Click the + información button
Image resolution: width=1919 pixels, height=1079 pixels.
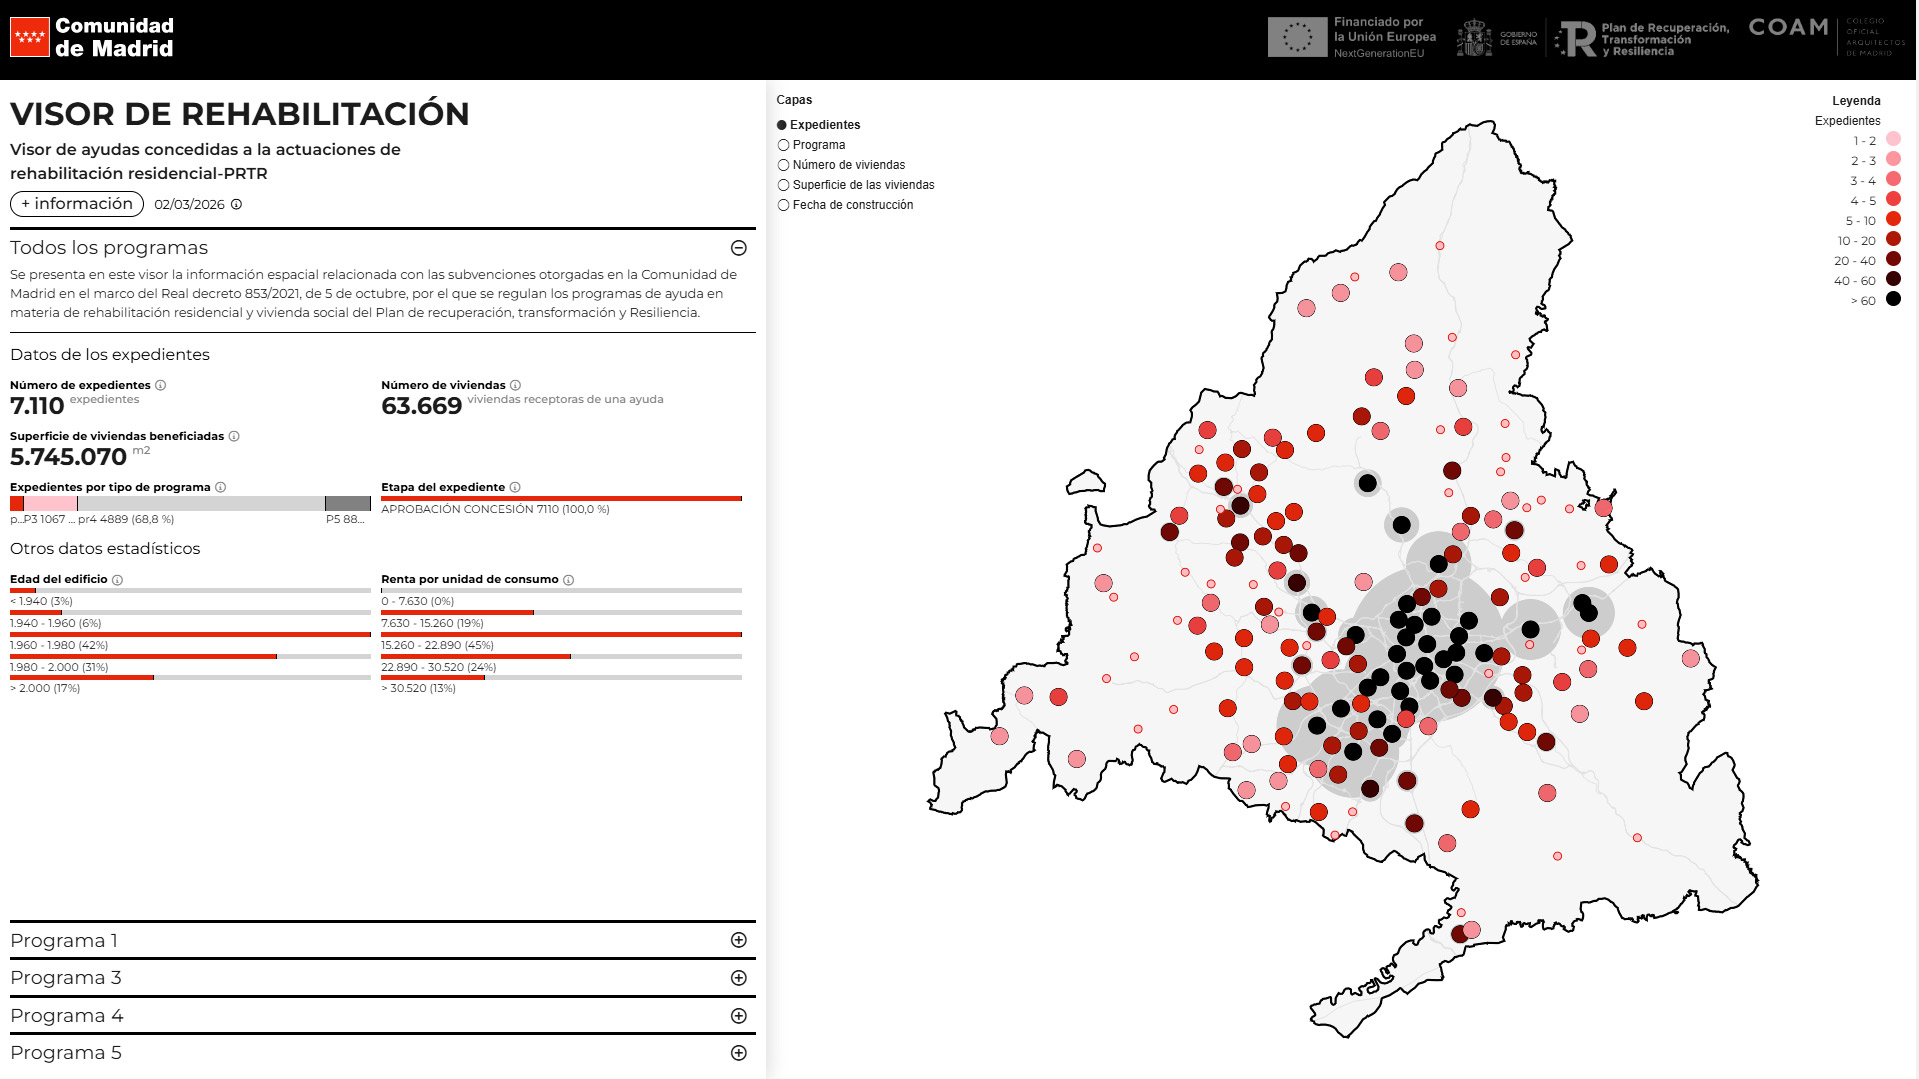click(x=77, y=204)
